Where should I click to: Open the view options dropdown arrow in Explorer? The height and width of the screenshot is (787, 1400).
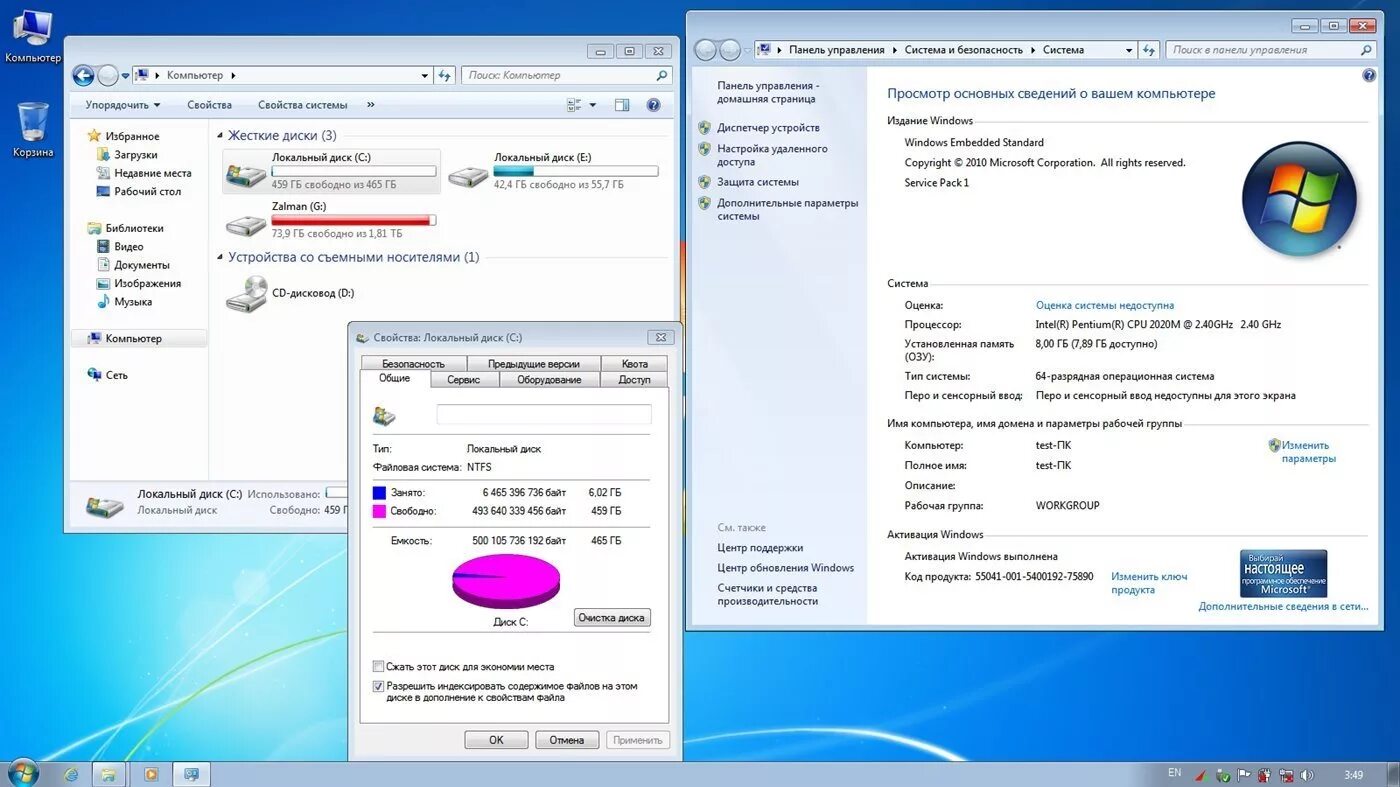click(593, 105)
